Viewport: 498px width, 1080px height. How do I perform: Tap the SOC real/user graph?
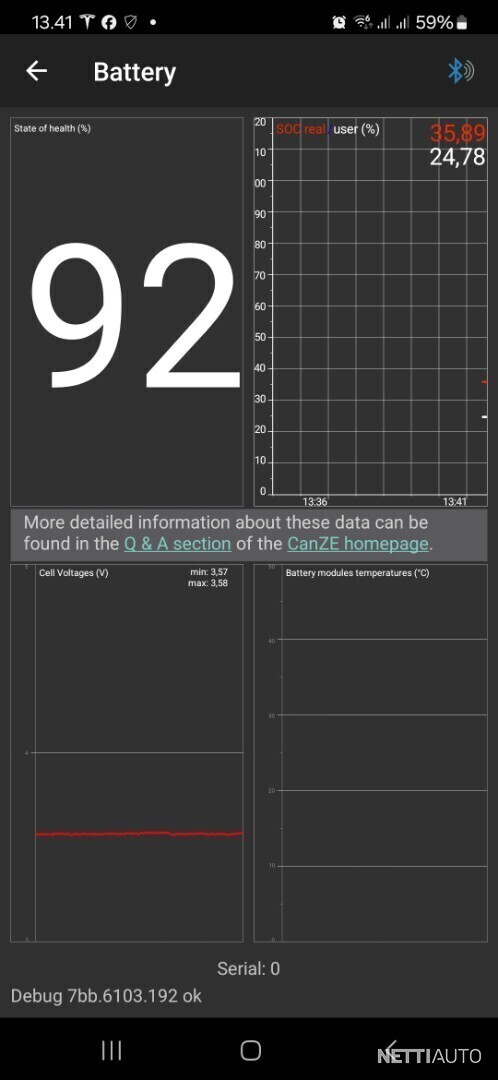pyautogui.click(x=371, y=312)
